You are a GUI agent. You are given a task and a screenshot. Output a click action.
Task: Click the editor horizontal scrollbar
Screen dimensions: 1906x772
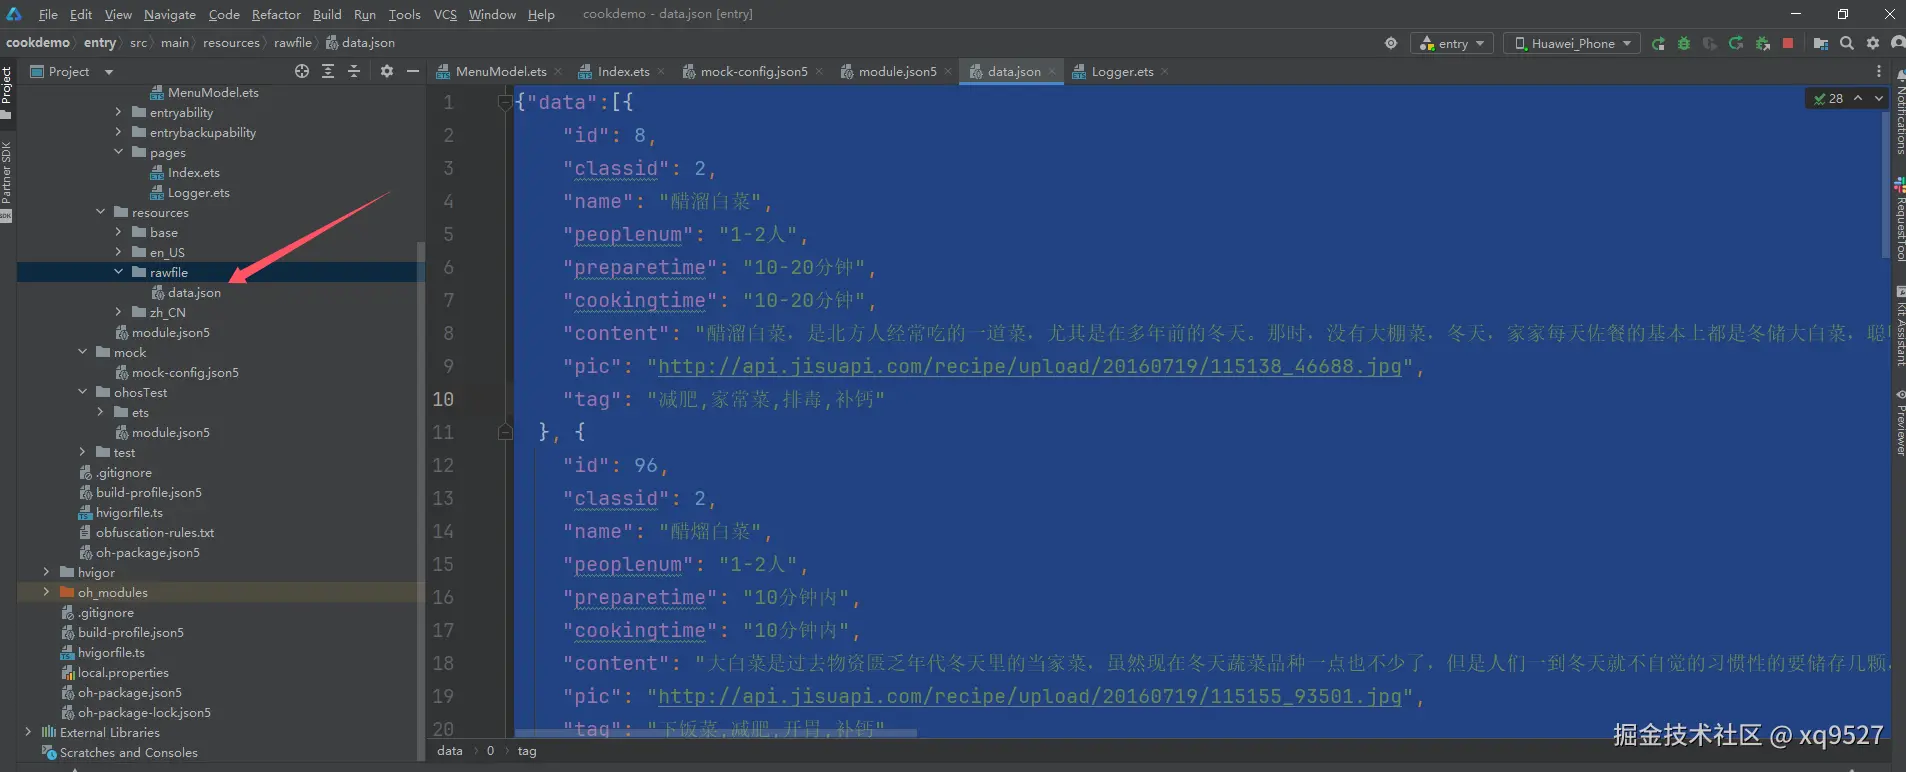[715, 733]
